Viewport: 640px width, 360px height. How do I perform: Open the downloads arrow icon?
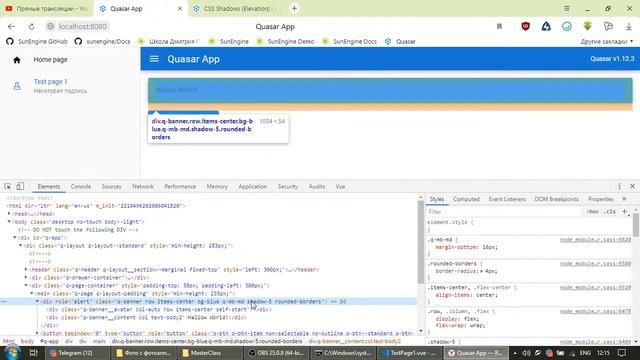tap(629, 27)
